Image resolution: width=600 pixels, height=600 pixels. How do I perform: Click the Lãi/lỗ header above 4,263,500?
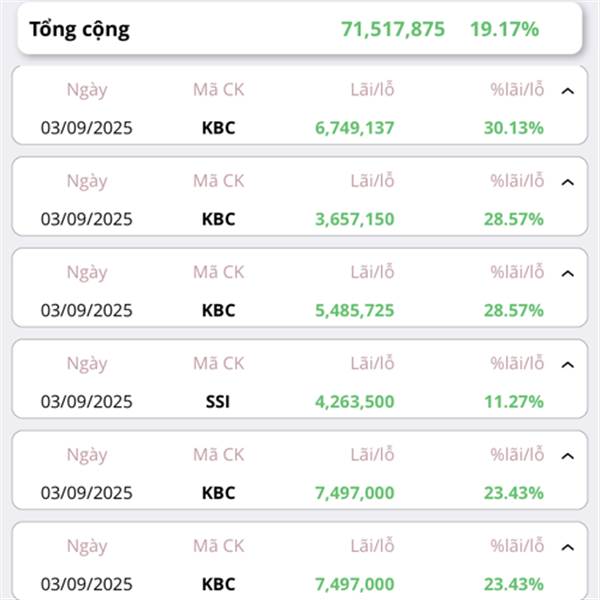tap(372, 364)
